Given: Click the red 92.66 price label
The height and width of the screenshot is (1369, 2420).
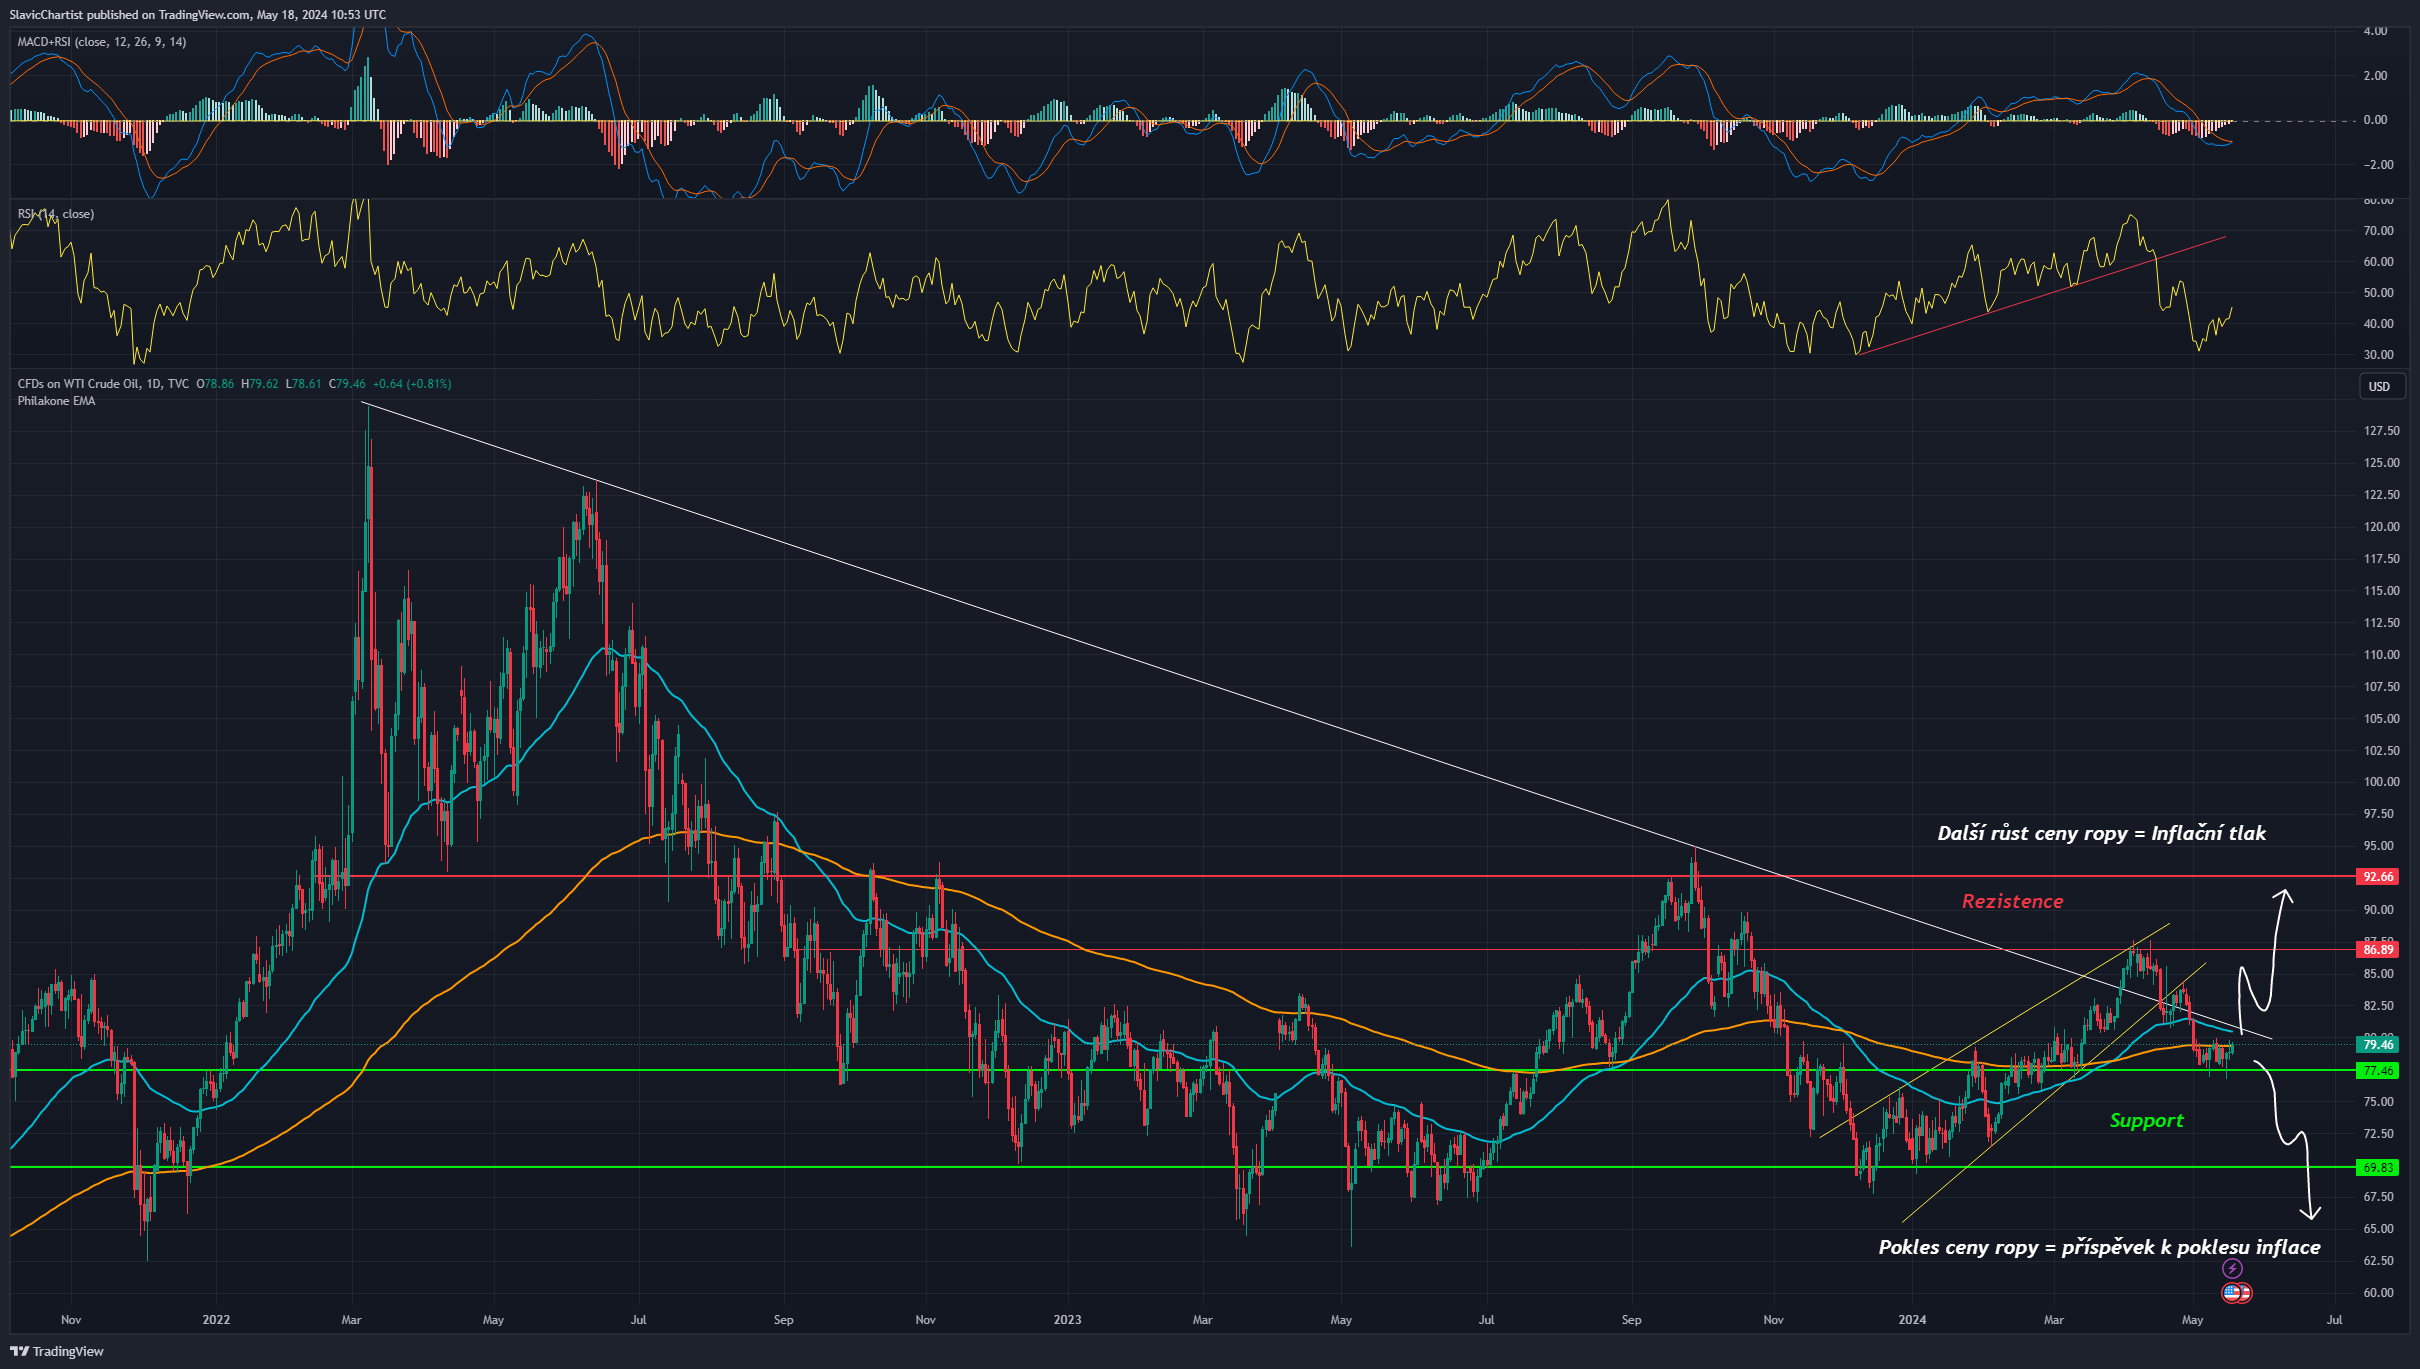Looking at the screenshot, I should (2377, 877).
